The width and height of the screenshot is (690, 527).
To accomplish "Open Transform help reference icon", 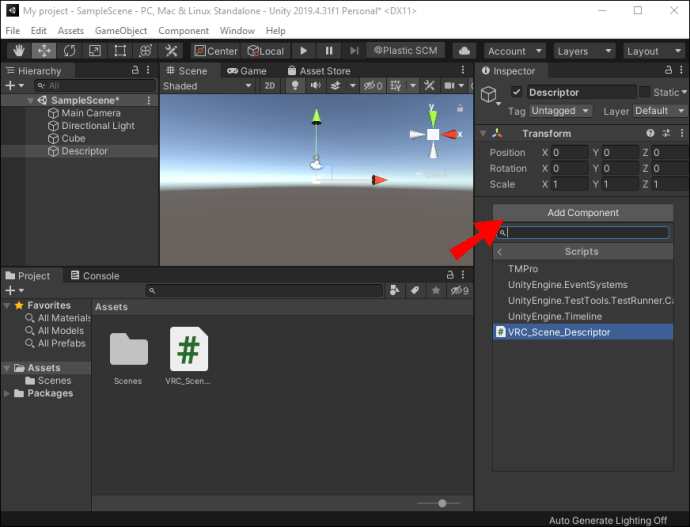I will (650, 133).
